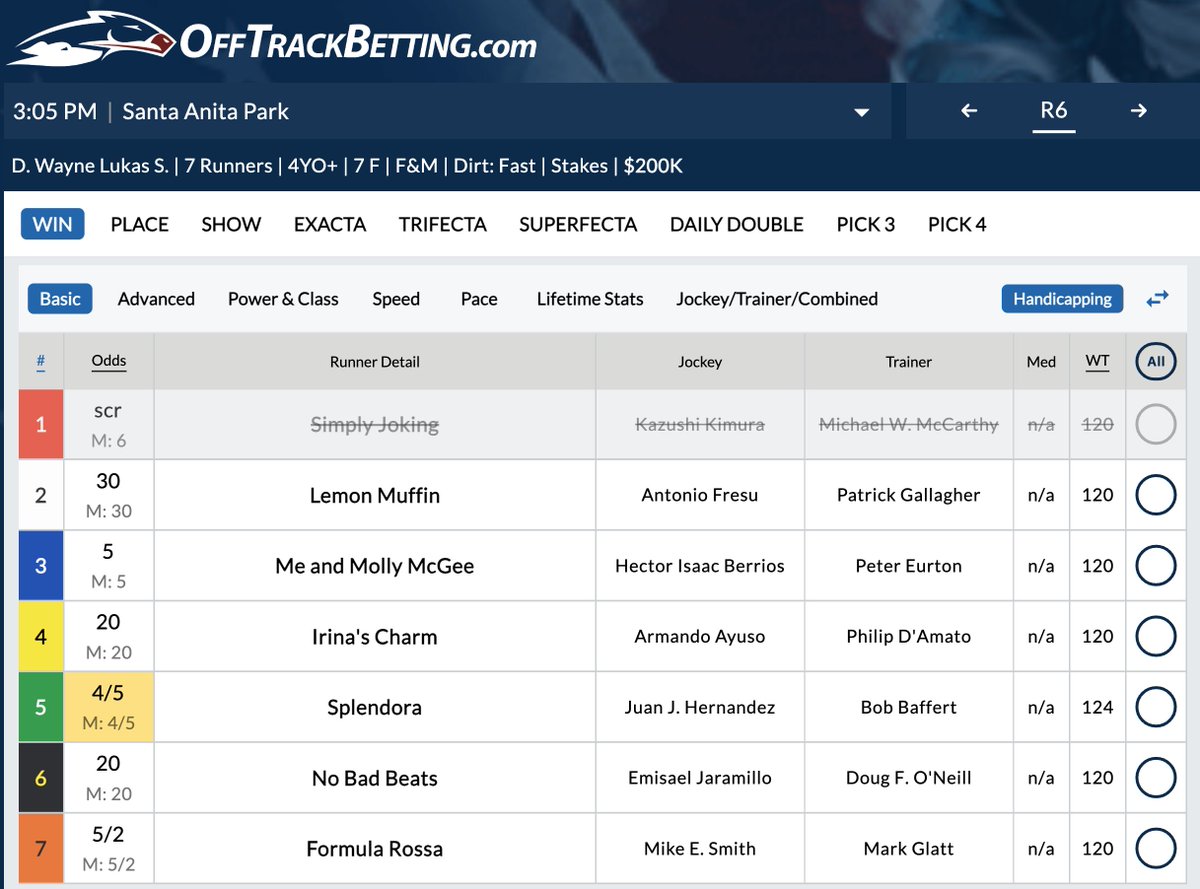Select all runners with the All circle
The height and width of the screenshot is (889, 1200).
(1155, 361)
